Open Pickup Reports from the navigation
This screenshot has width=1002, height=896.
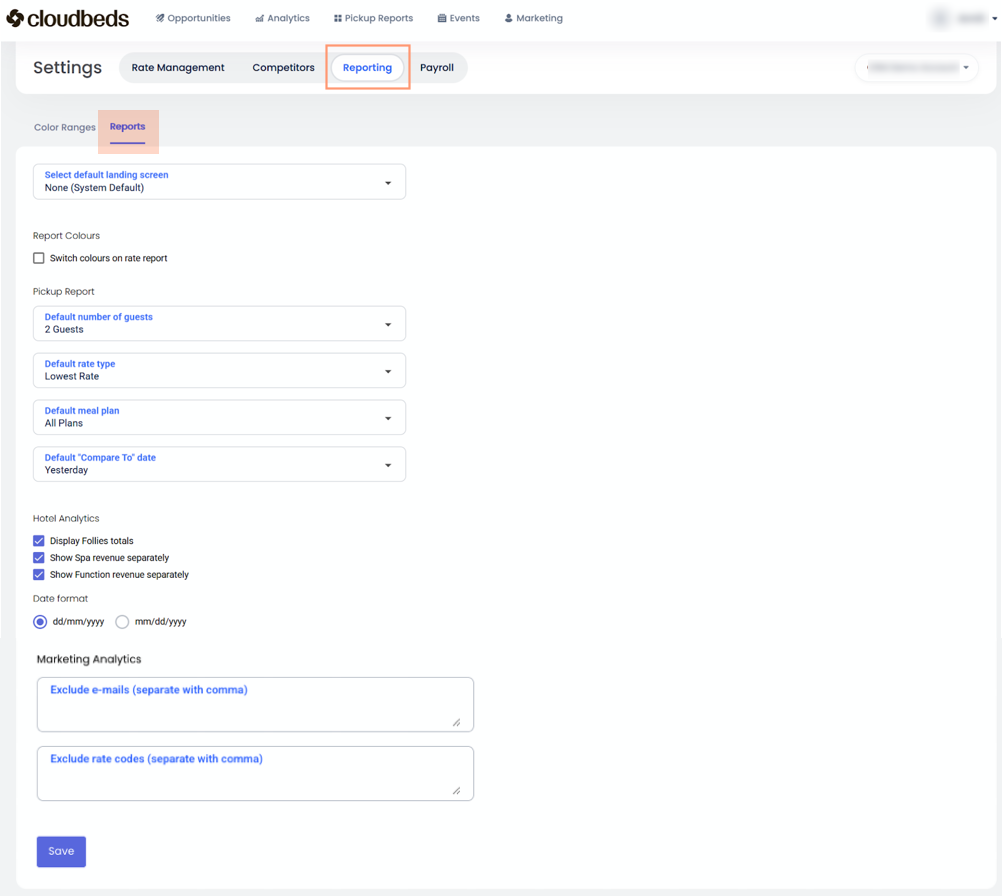373,18
